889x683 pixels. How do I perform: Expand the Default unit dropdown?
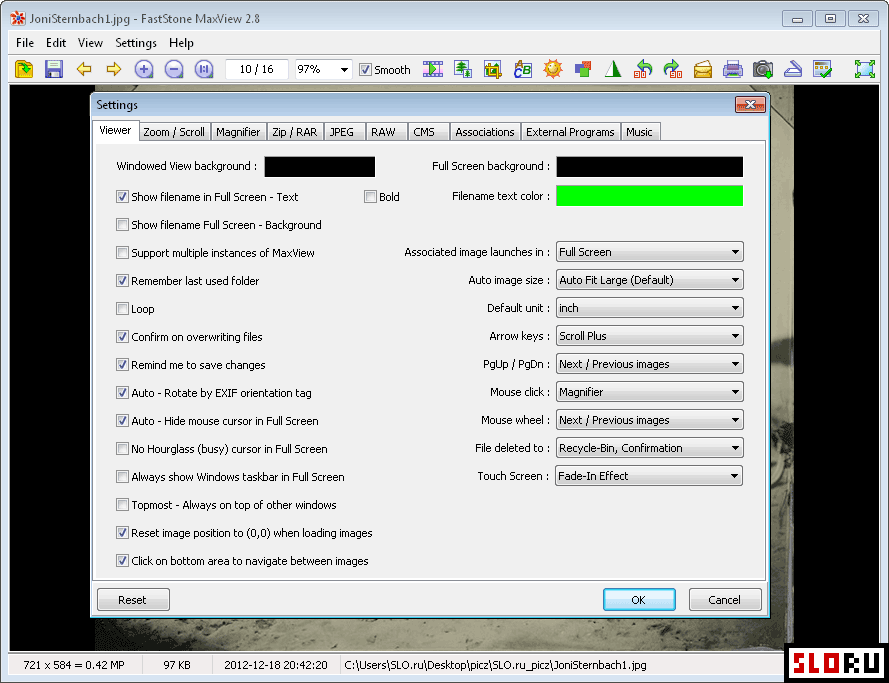click(x=649, y=308)
